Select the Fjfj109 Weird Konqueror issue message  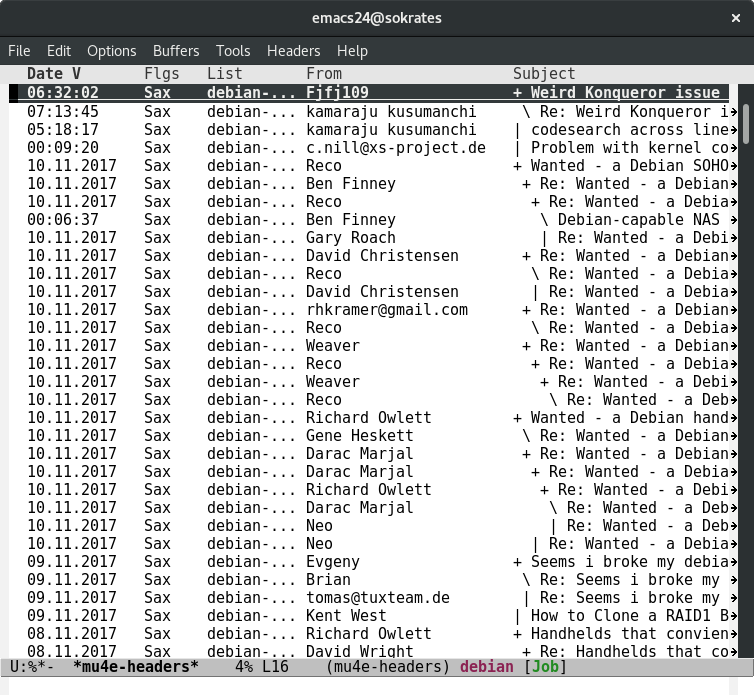point(369,92)
